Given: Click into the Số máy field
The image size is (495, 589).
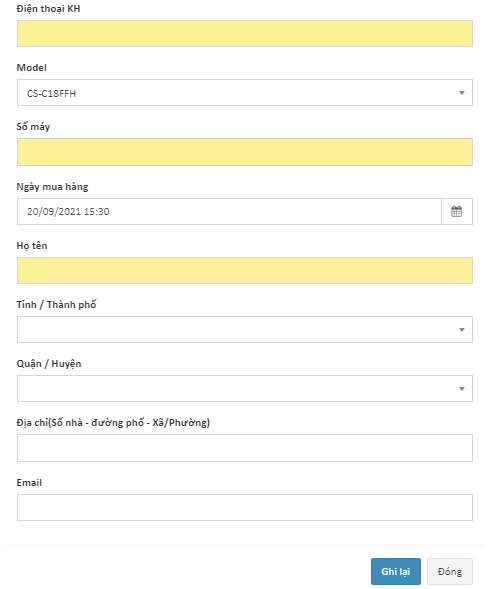Looking at the screenshot, I should click(244, 152).
